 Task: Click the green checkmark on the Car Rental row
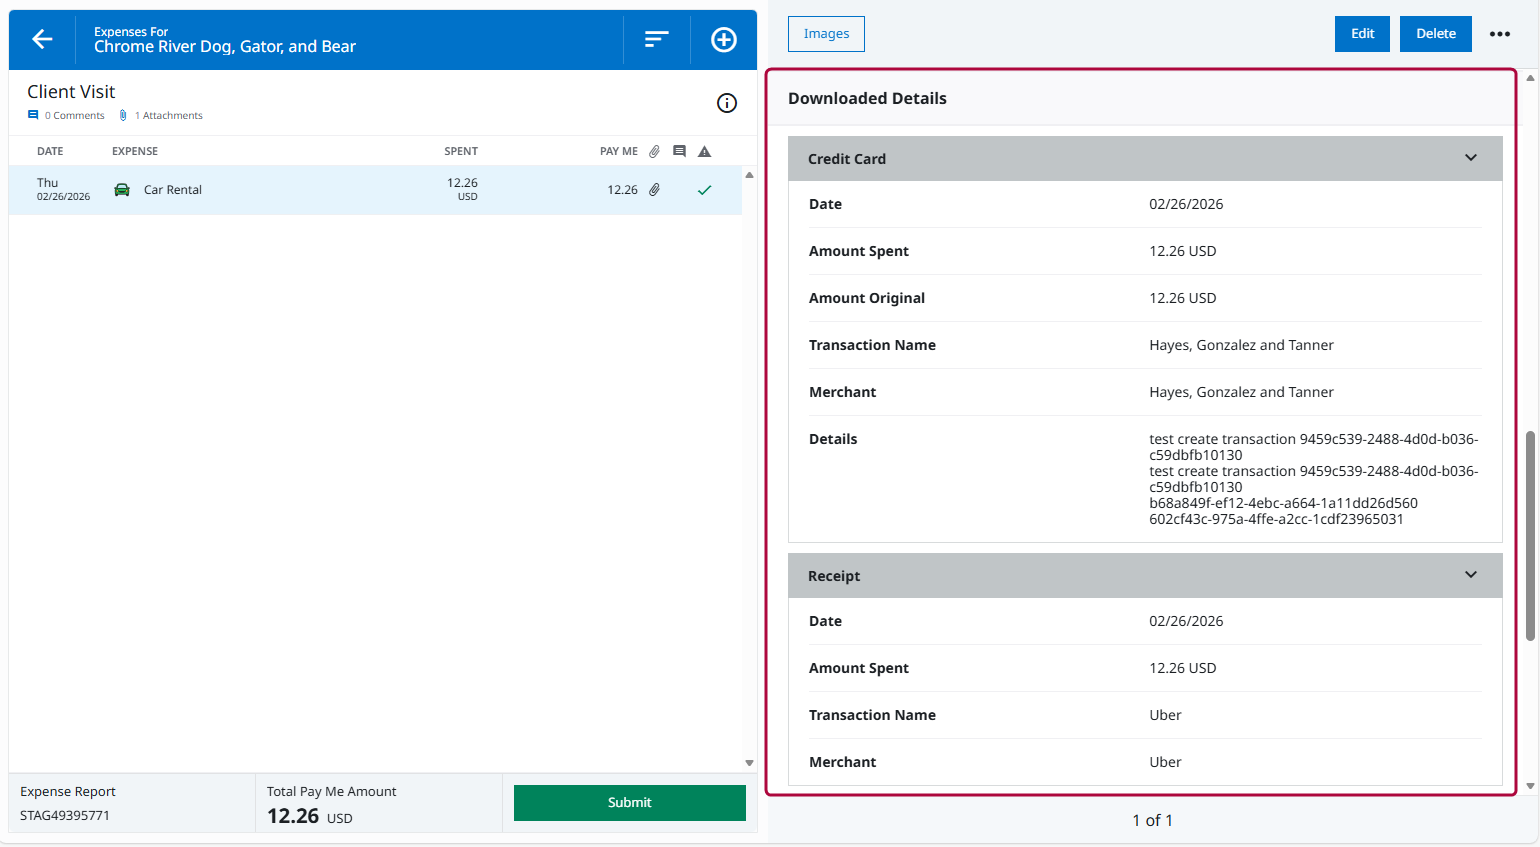pyautogui.click(x=704, y=189)
